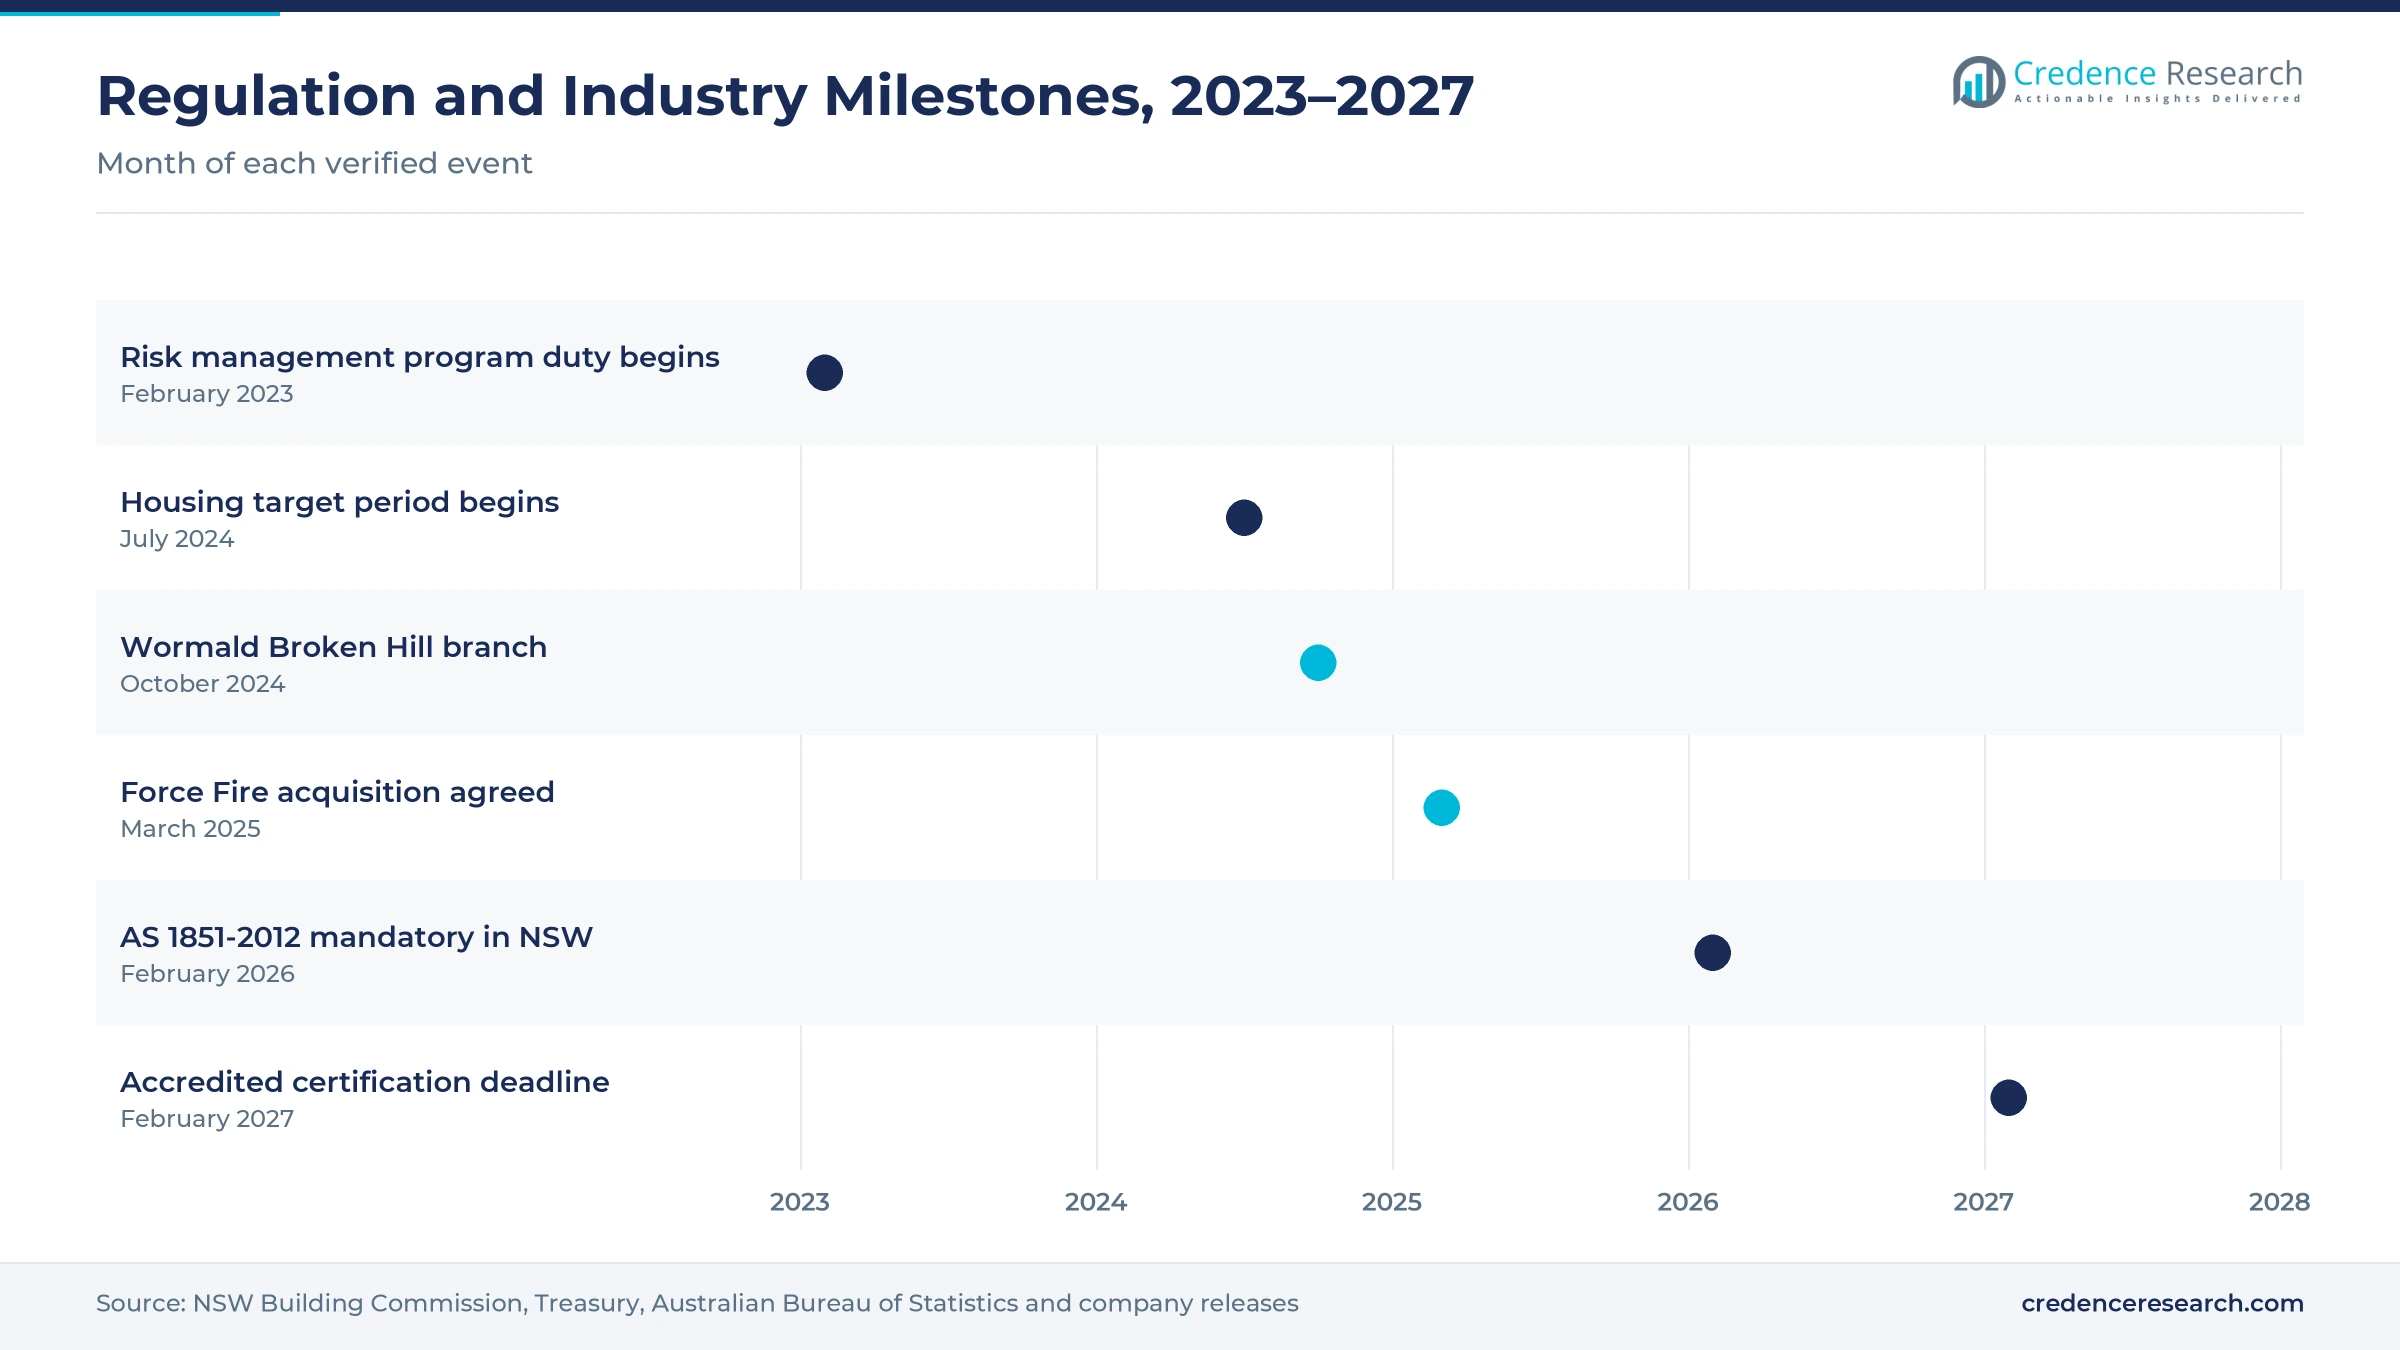Click the cyan Wormald Broken Hill marker
This screenshot has height=1350, width=2400.
1318,663
